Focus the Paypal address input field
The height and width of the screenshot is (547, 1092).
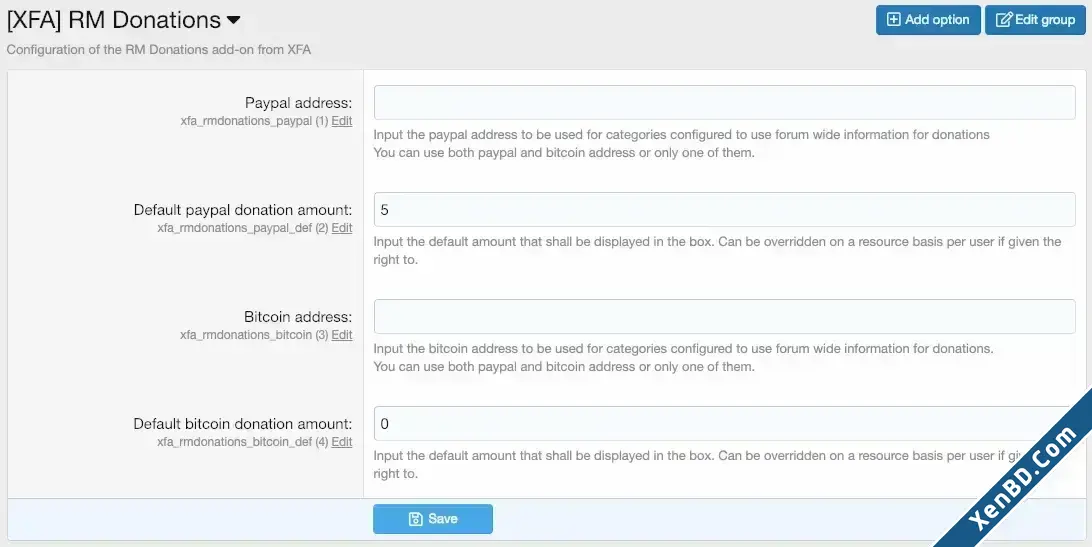(724, 102)
